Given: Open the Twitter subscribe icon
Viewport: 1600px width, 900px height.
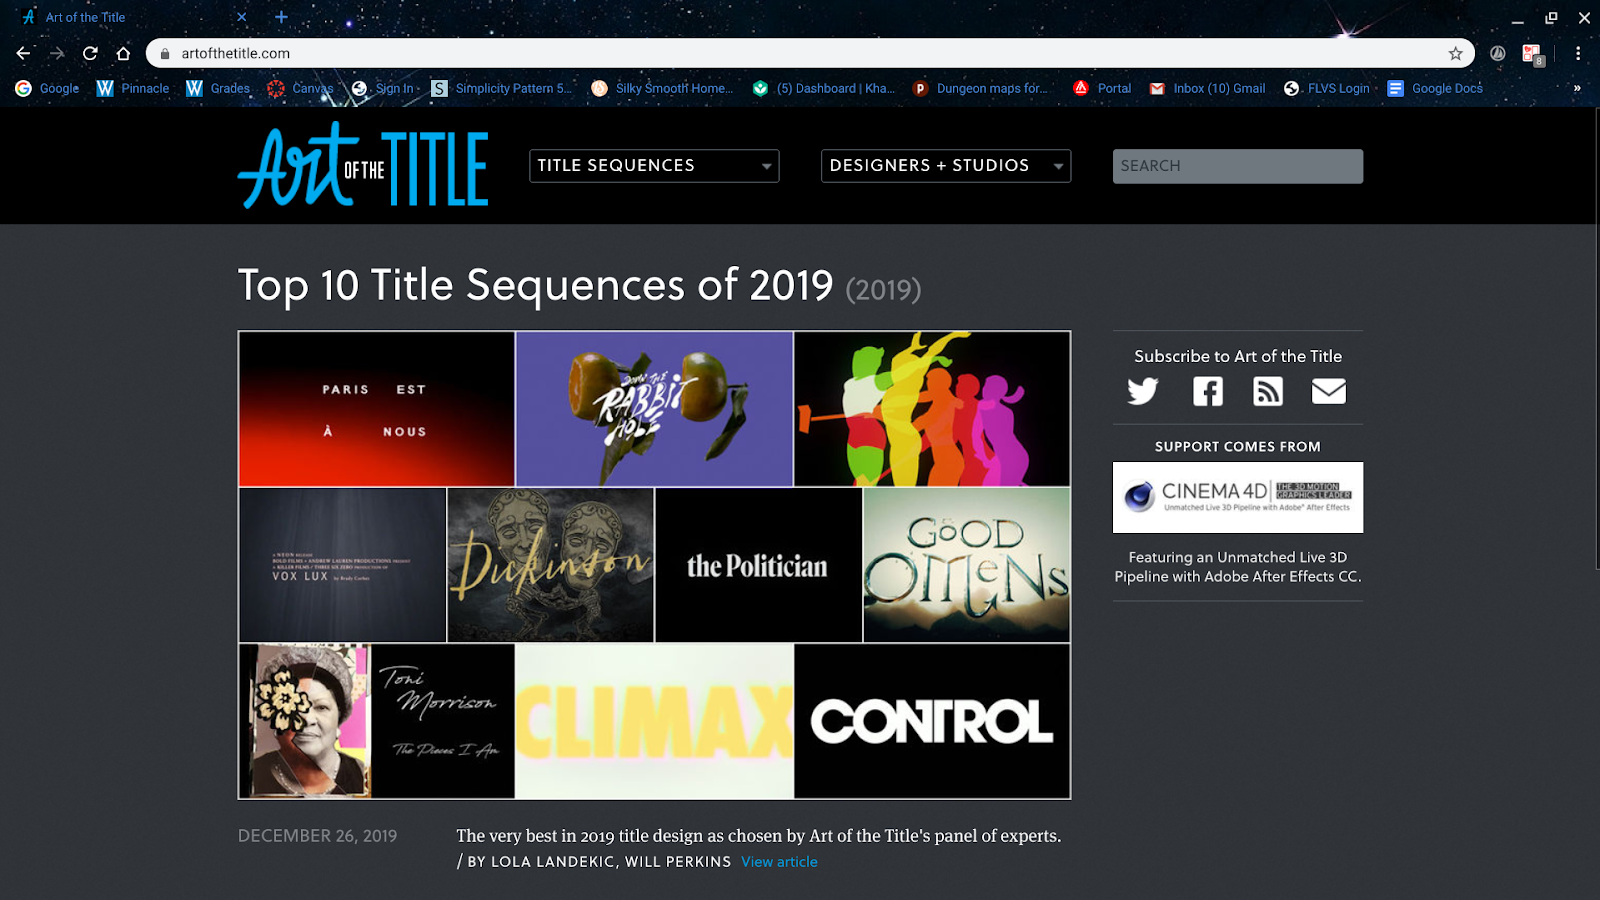Looking at the screenshot, I should click(1142, 391).
